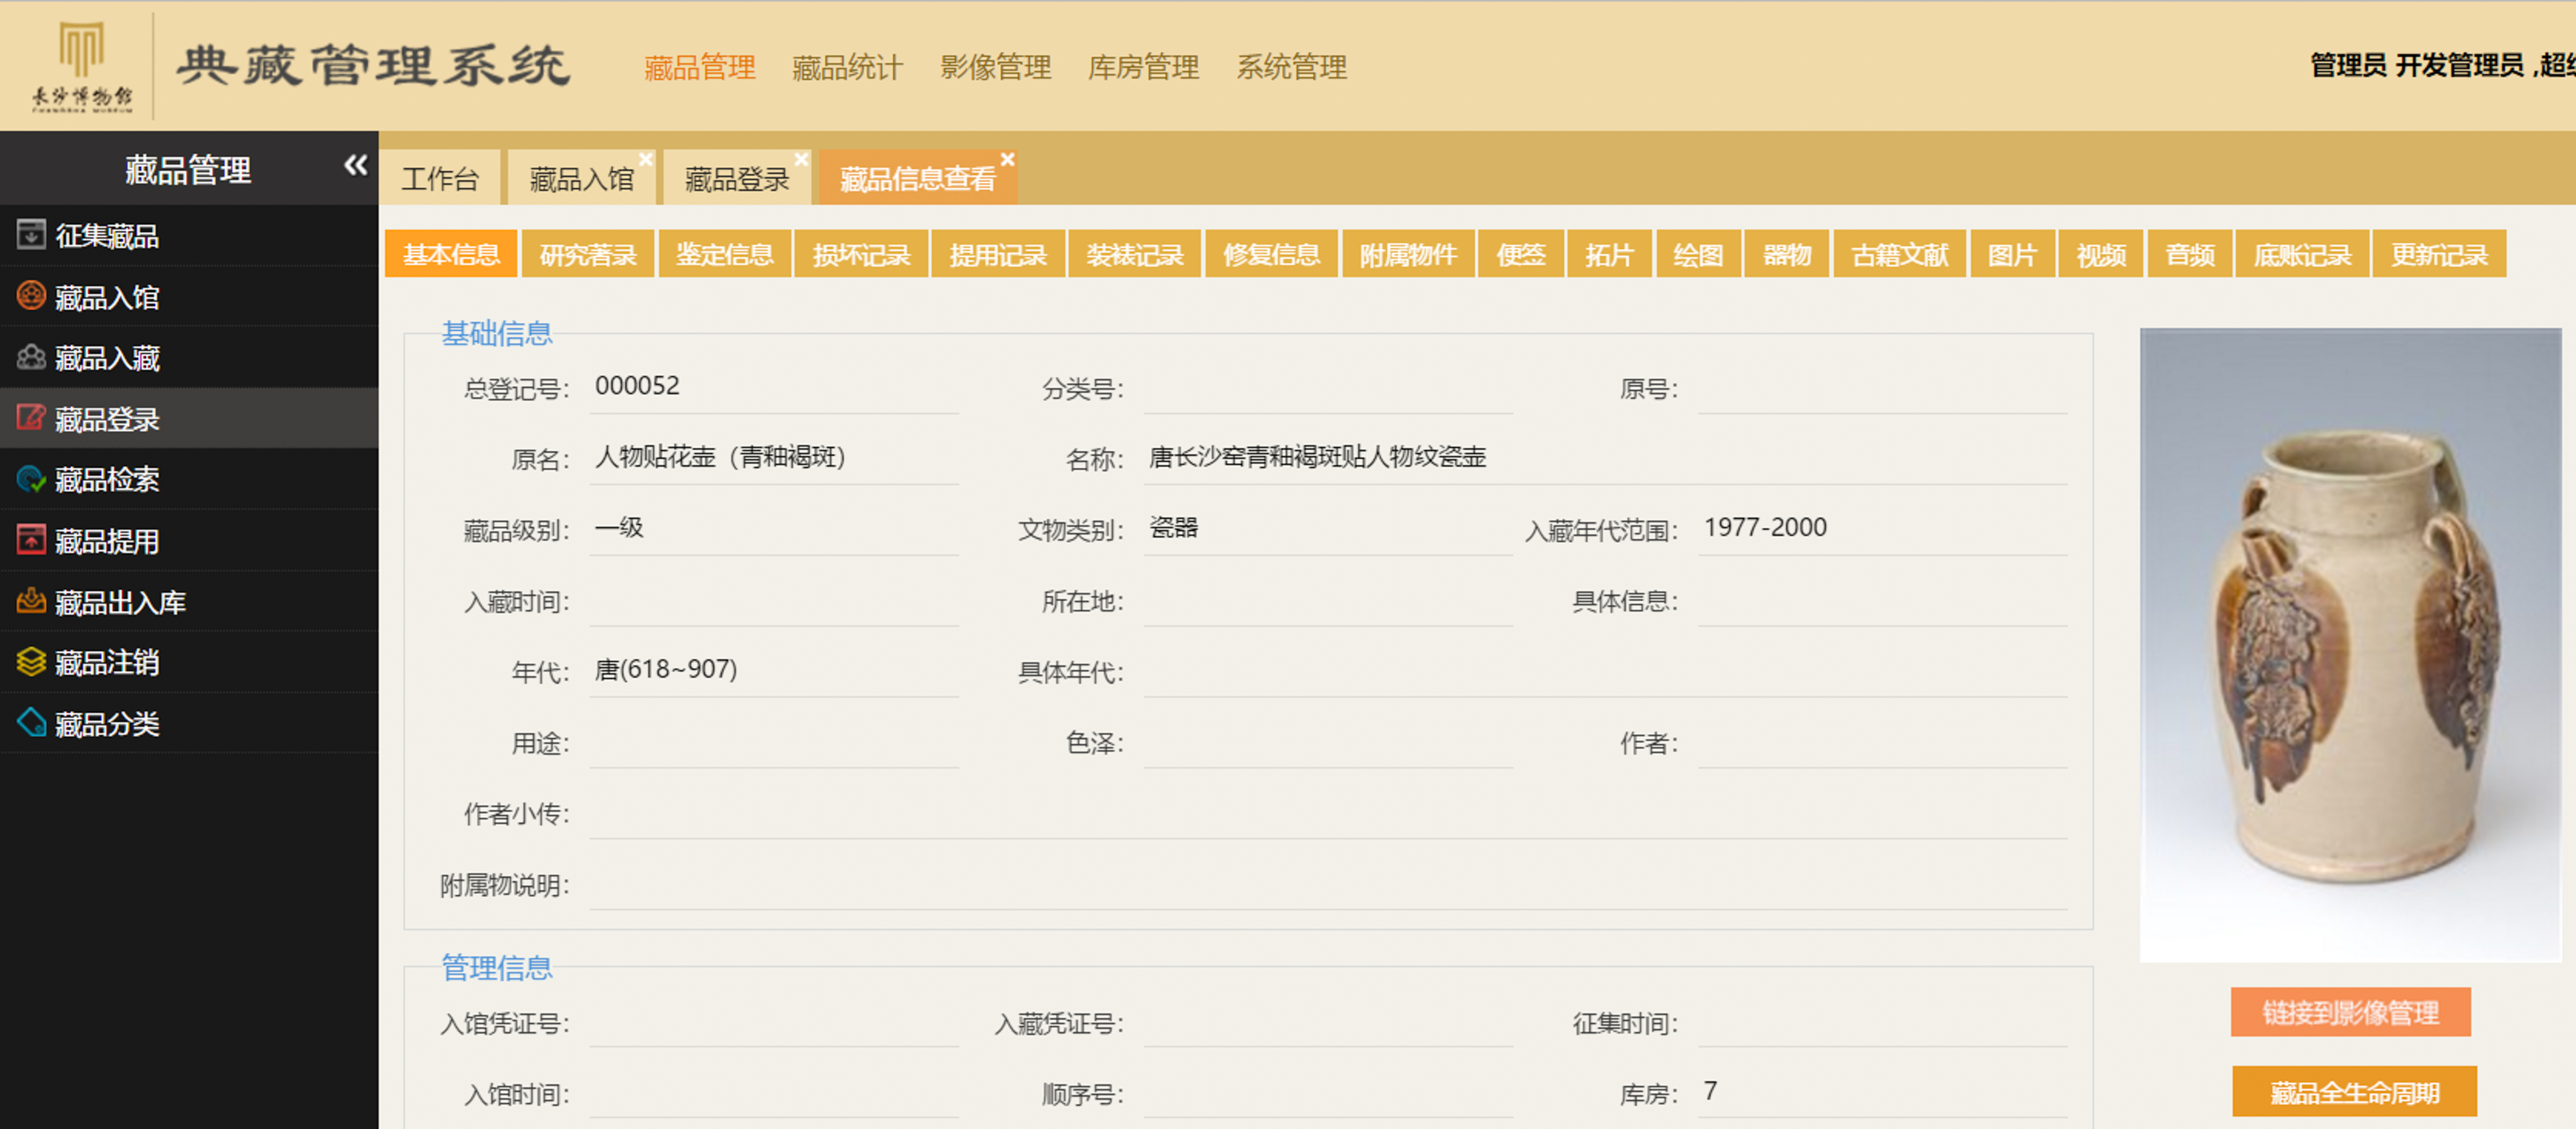Click the 藏品入馆 sidebar icon
The width and height of the screenshot is (2576, 1129).
31,296
